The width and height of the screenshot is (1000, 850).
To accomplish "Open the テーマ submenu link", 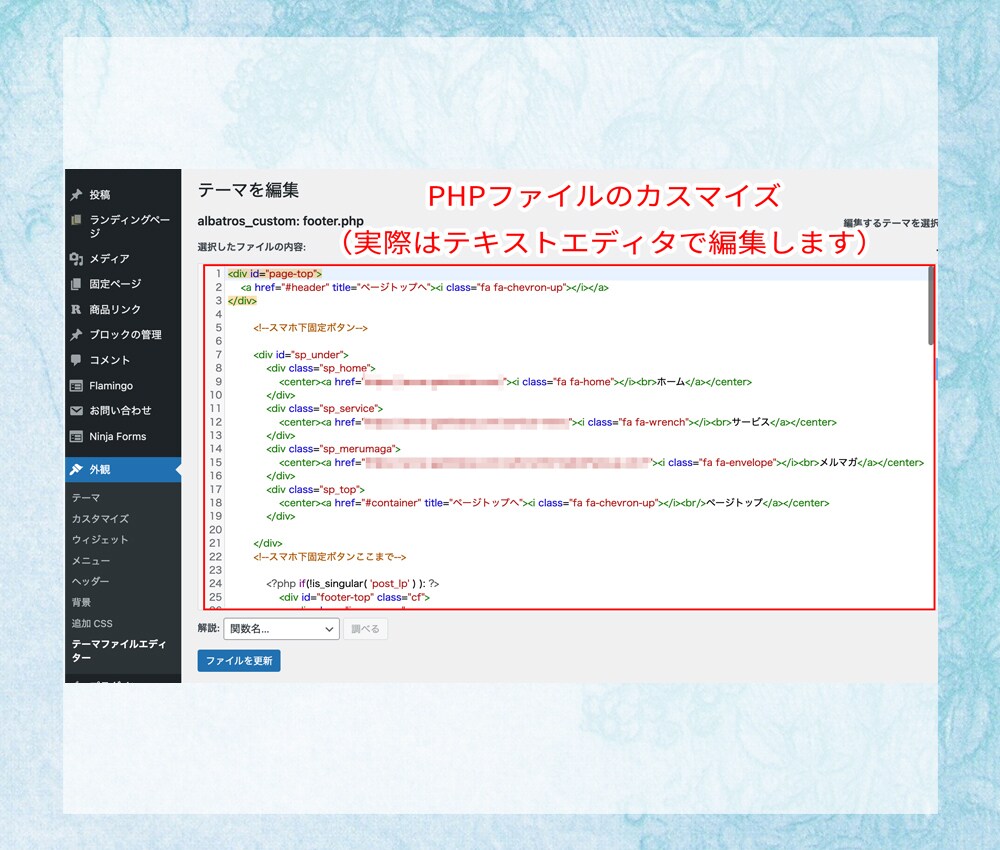I will (x=86, y=498).
